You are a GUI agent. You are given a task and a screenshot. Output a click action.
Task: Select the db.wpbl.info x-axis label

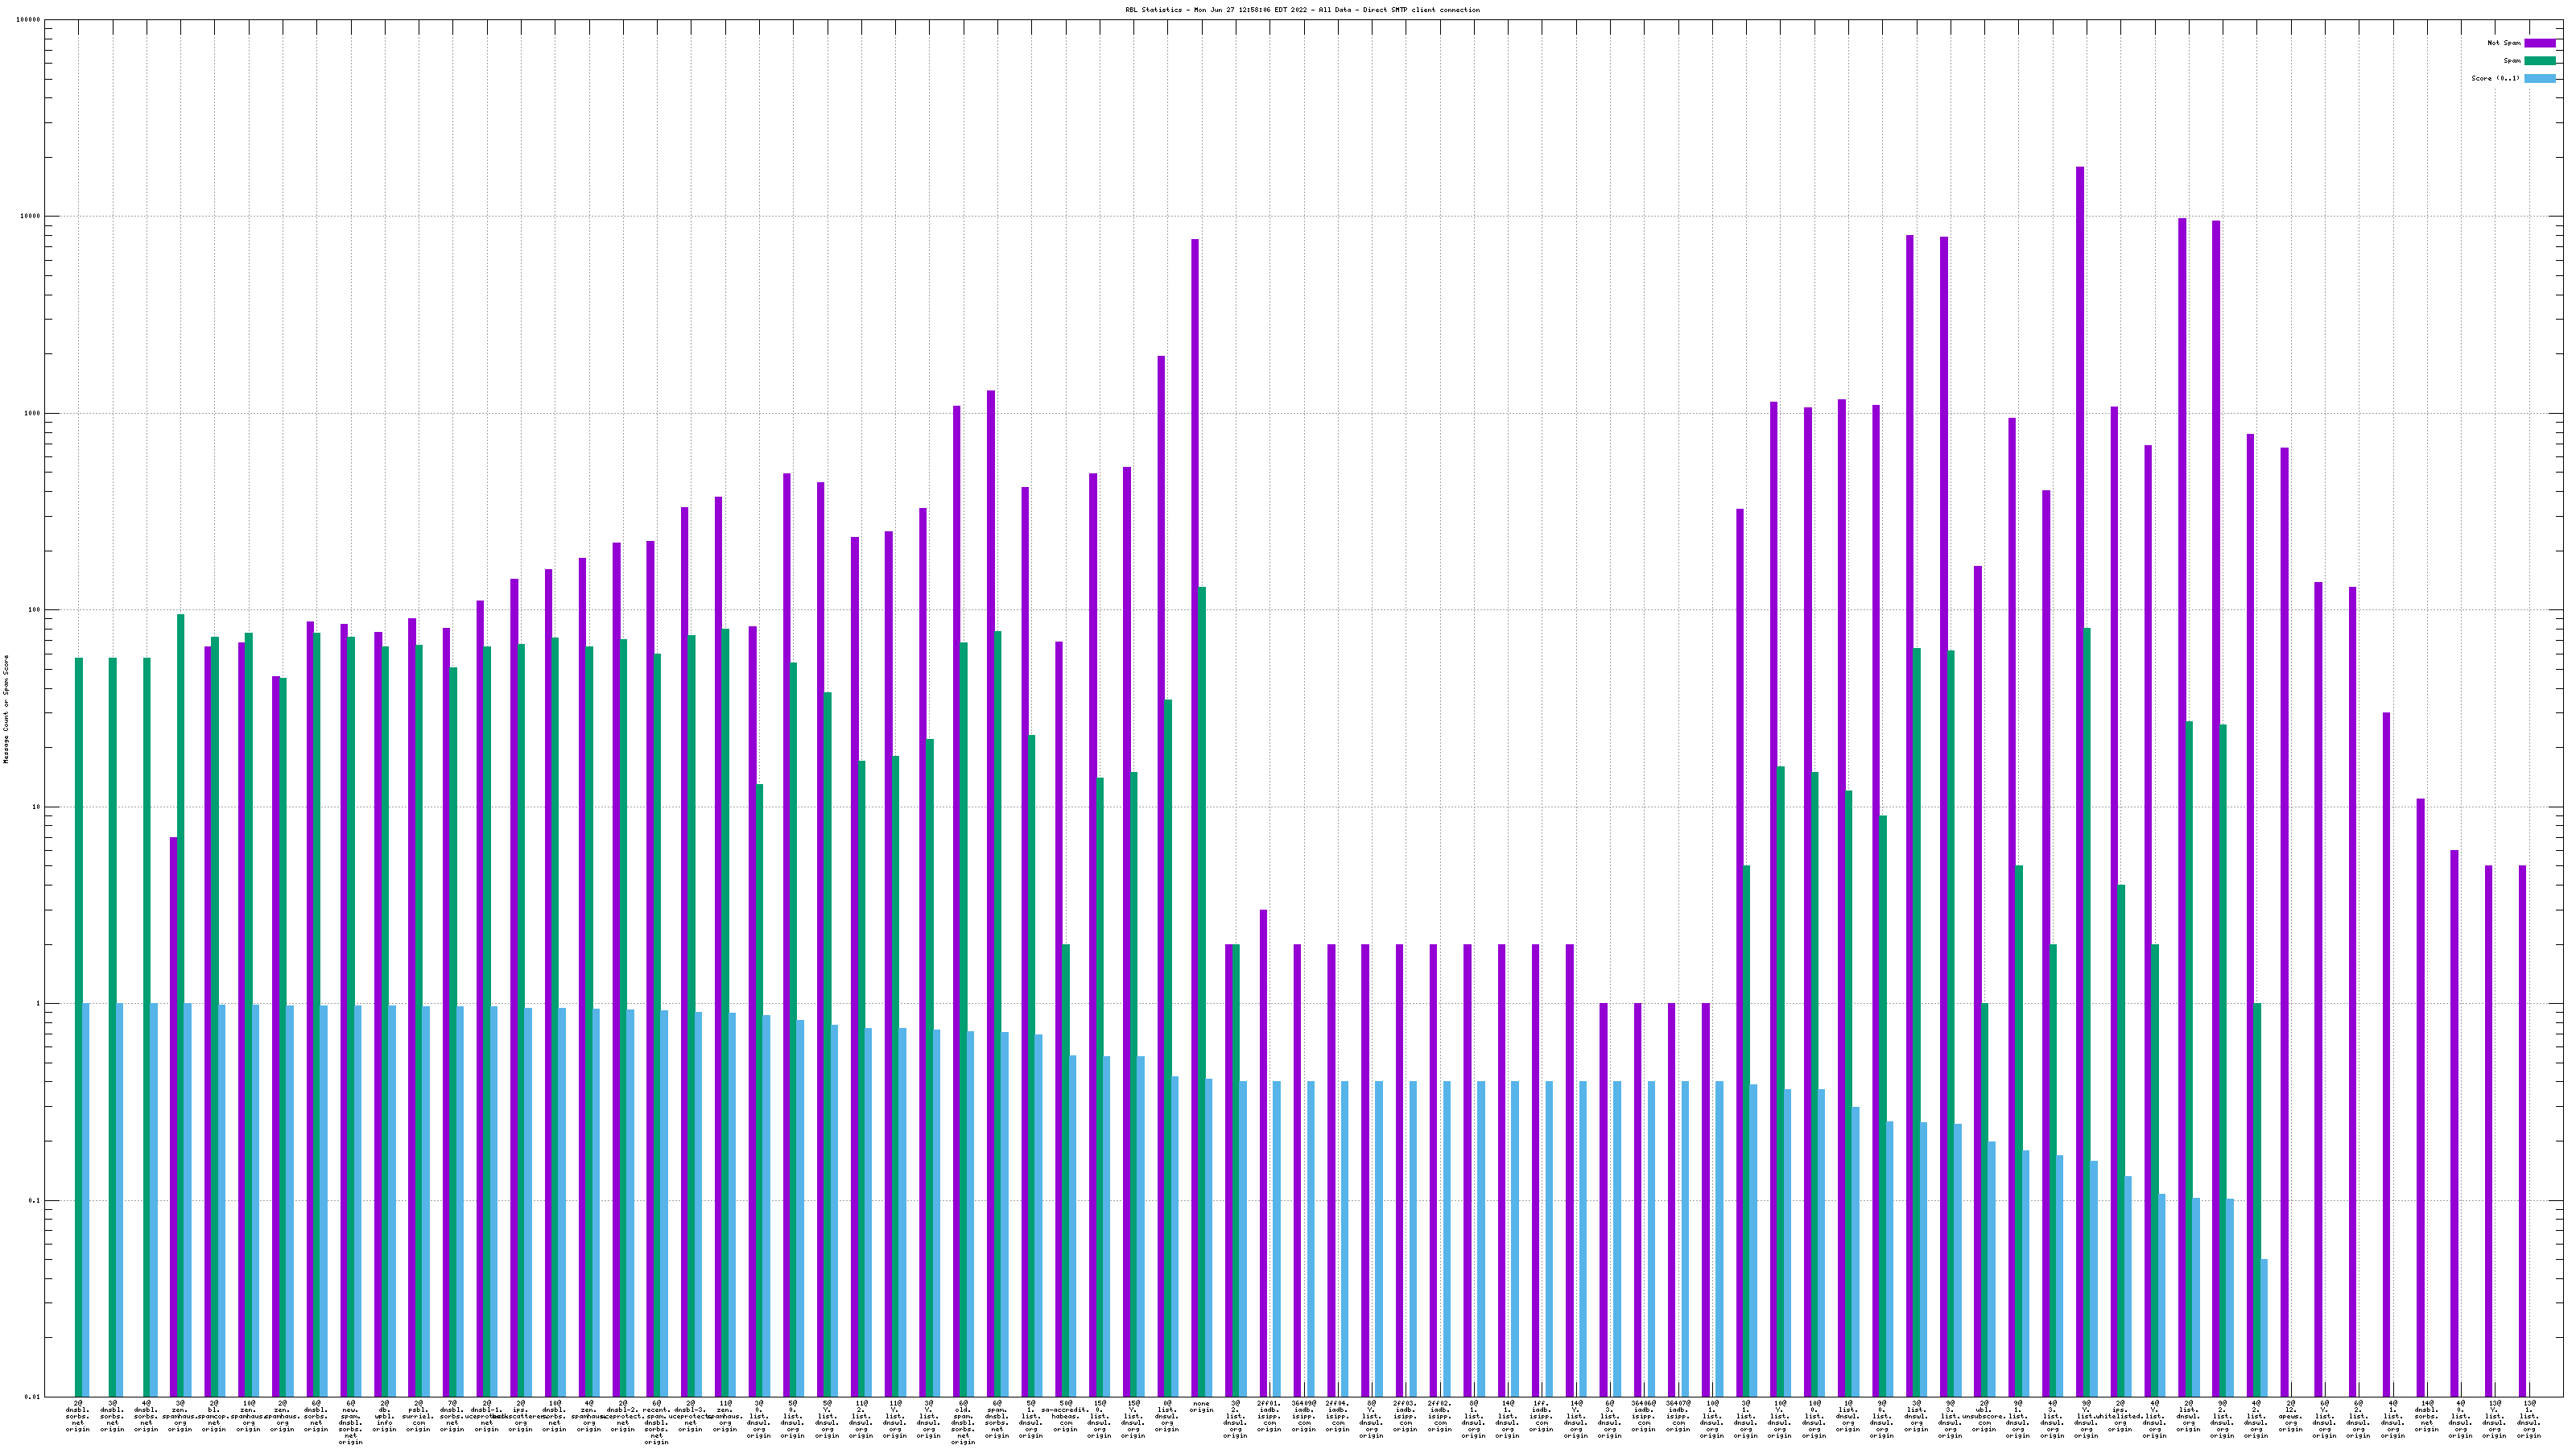tap(384, 1416)
